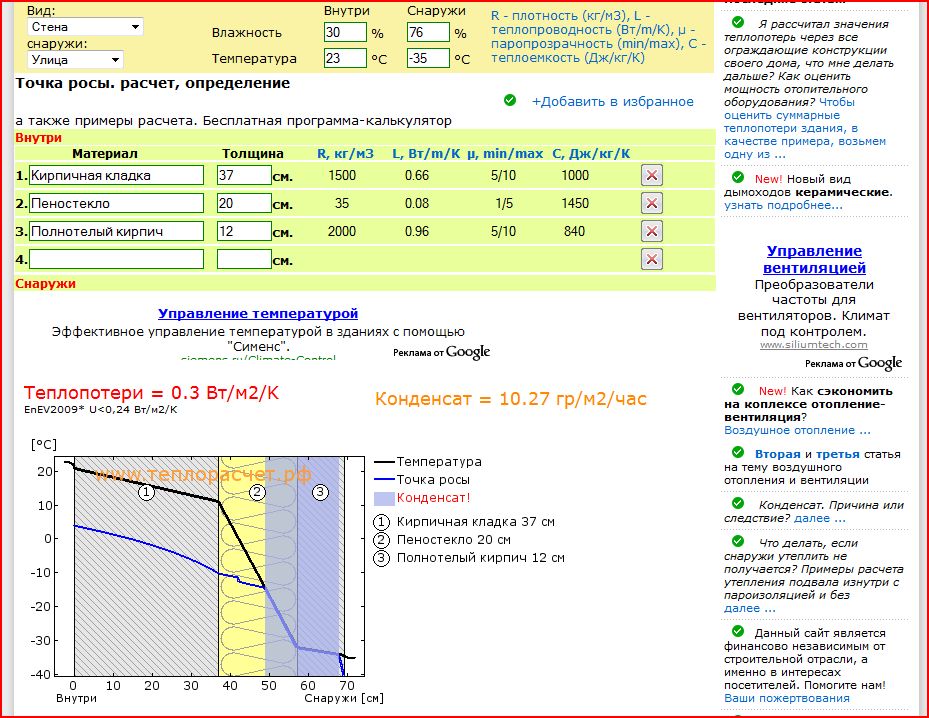Click the empty material field in row 4
This screenshot has width=929, height=718.
point(116,259)
